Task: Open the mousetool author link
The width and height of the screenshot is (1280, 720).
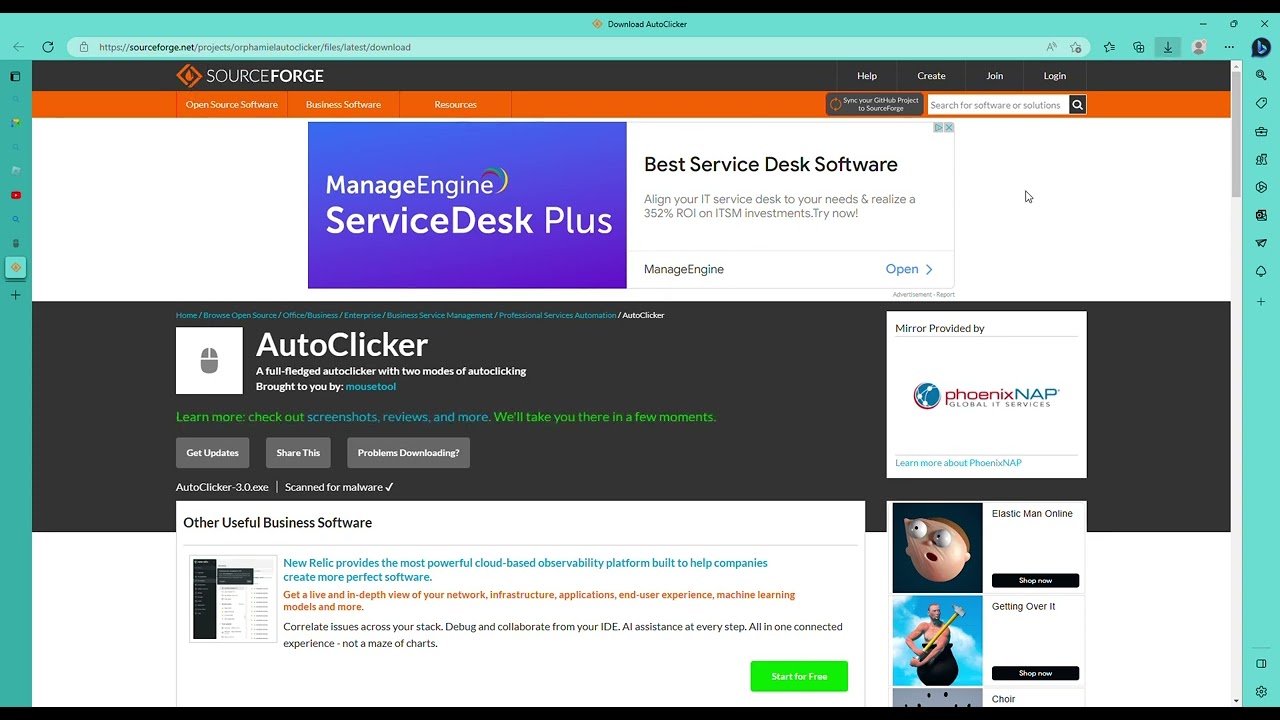Action: click(x=371, y=386)
